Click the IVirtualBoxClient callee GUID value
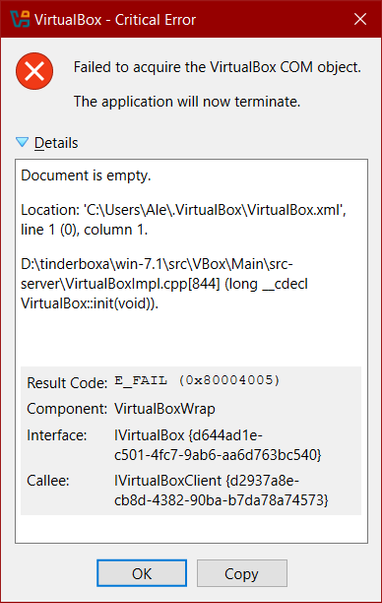This screenshot has width=382, height=603. (221, 490)
